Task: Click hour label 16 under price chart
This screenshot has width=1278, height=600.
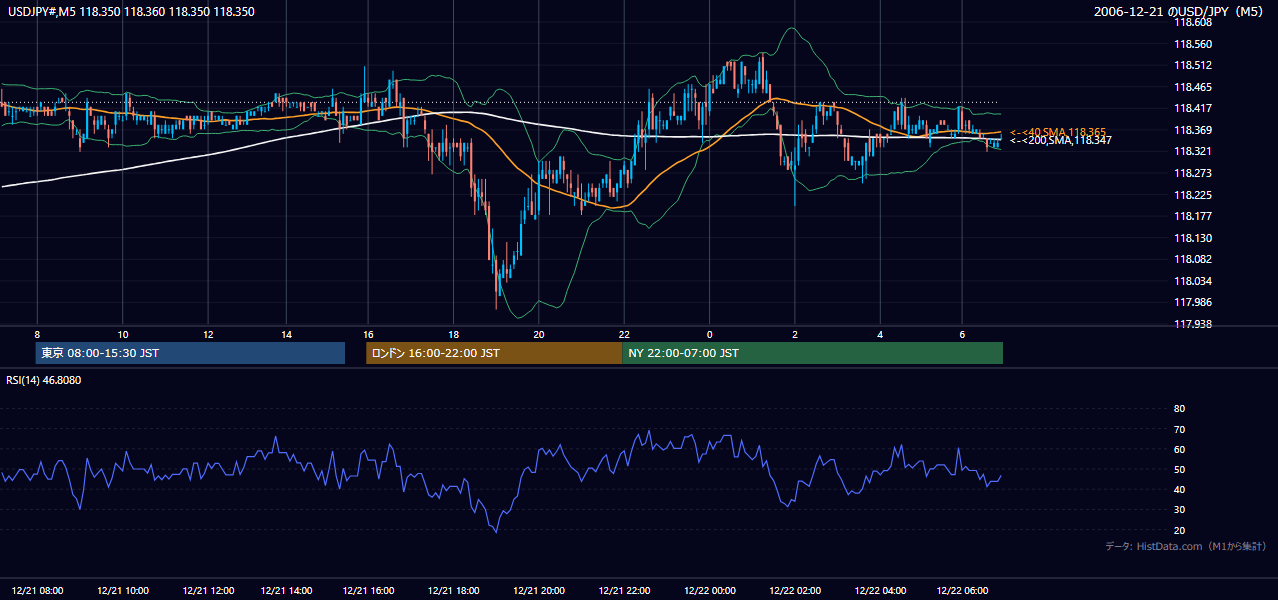Action: pos(368,334)
